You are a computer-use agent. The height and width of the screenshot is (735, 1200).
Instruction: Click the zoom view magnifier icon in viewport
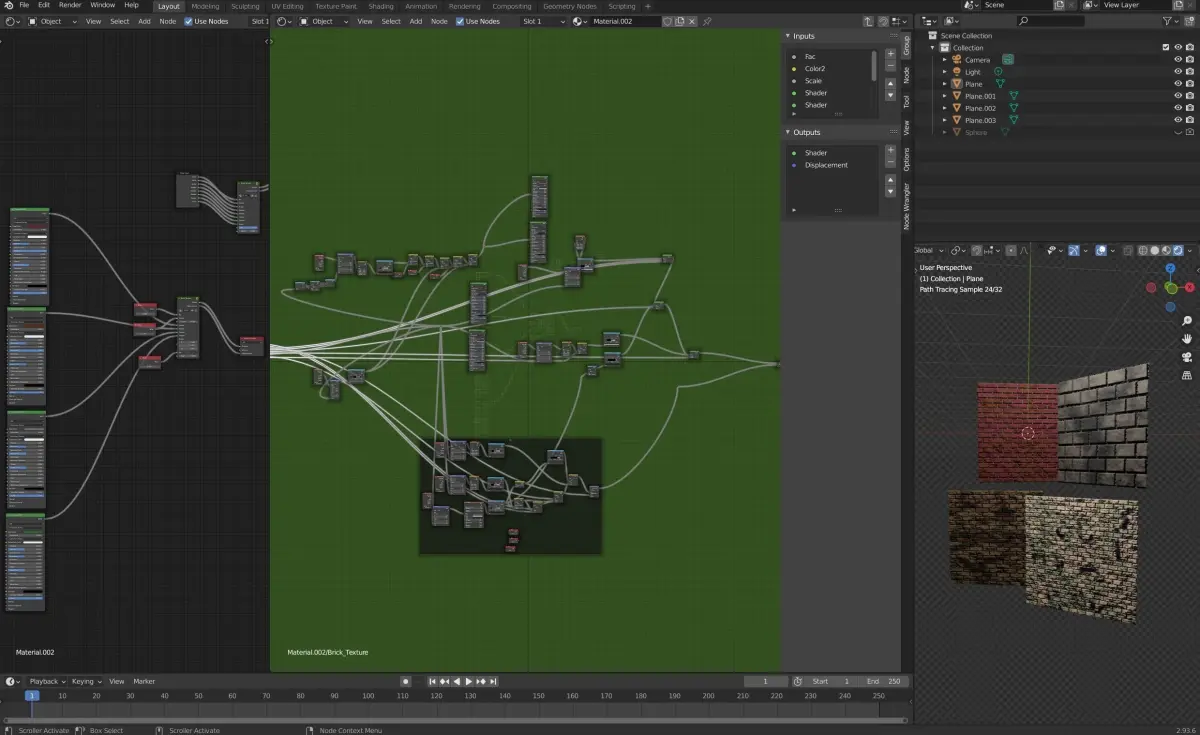tap(1187, 321)
